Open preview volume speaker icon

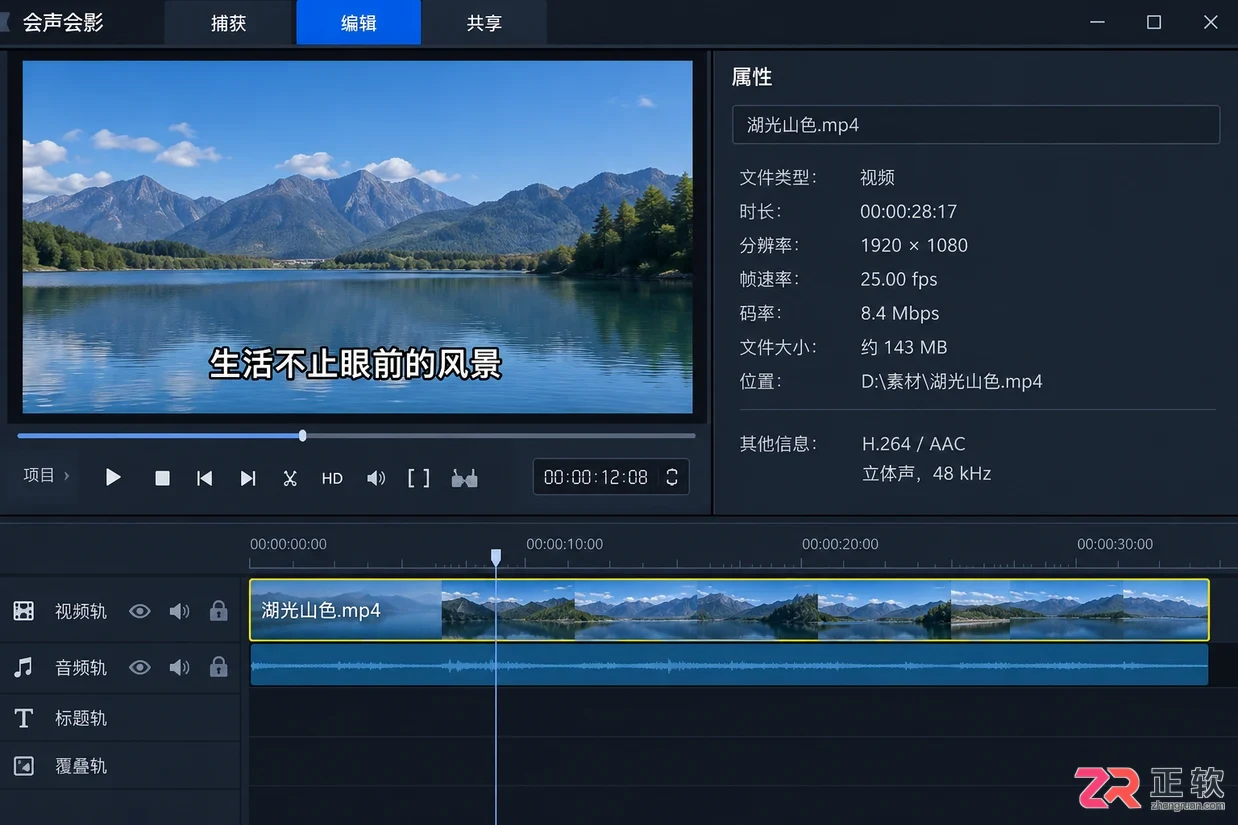click(x=376, y=479)
